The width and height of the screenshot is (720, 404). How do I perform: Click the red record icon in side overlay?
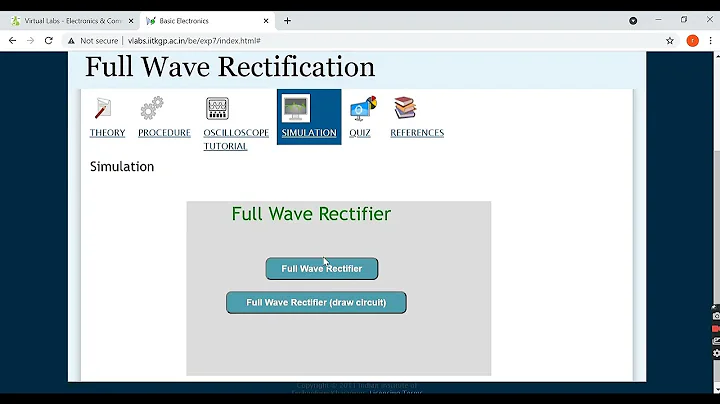(716, 329)
